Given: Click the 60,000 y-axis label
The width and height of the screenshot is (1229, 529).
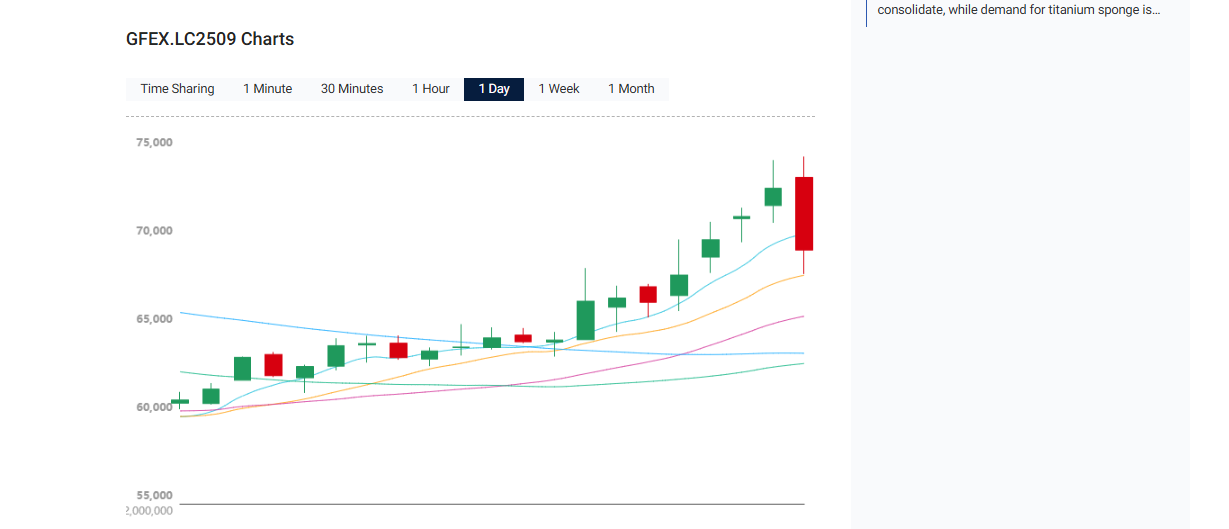Looking at the screenshot, I should (x=155, y=407).
